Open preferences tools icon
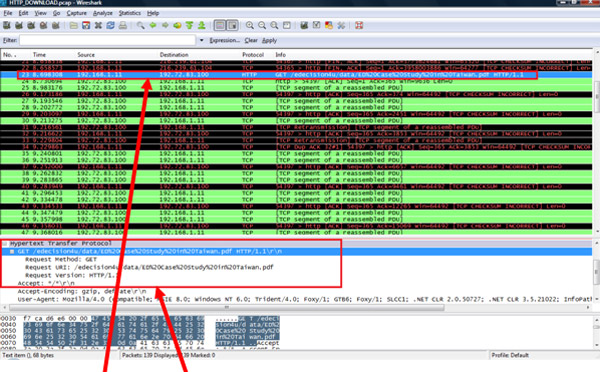The height and width of the screenshot is (372, 600). 341,26
